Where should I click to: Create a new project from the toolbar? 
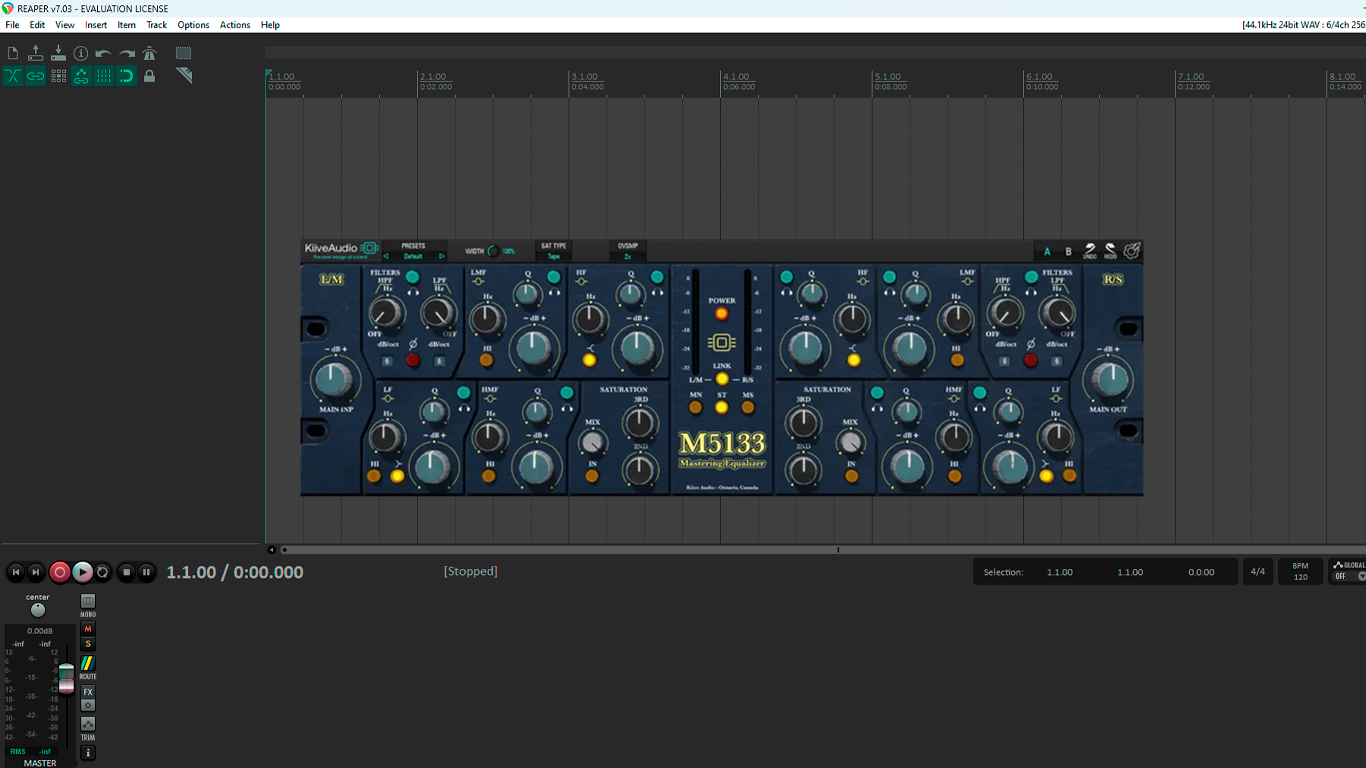click(x=13, y=53)
